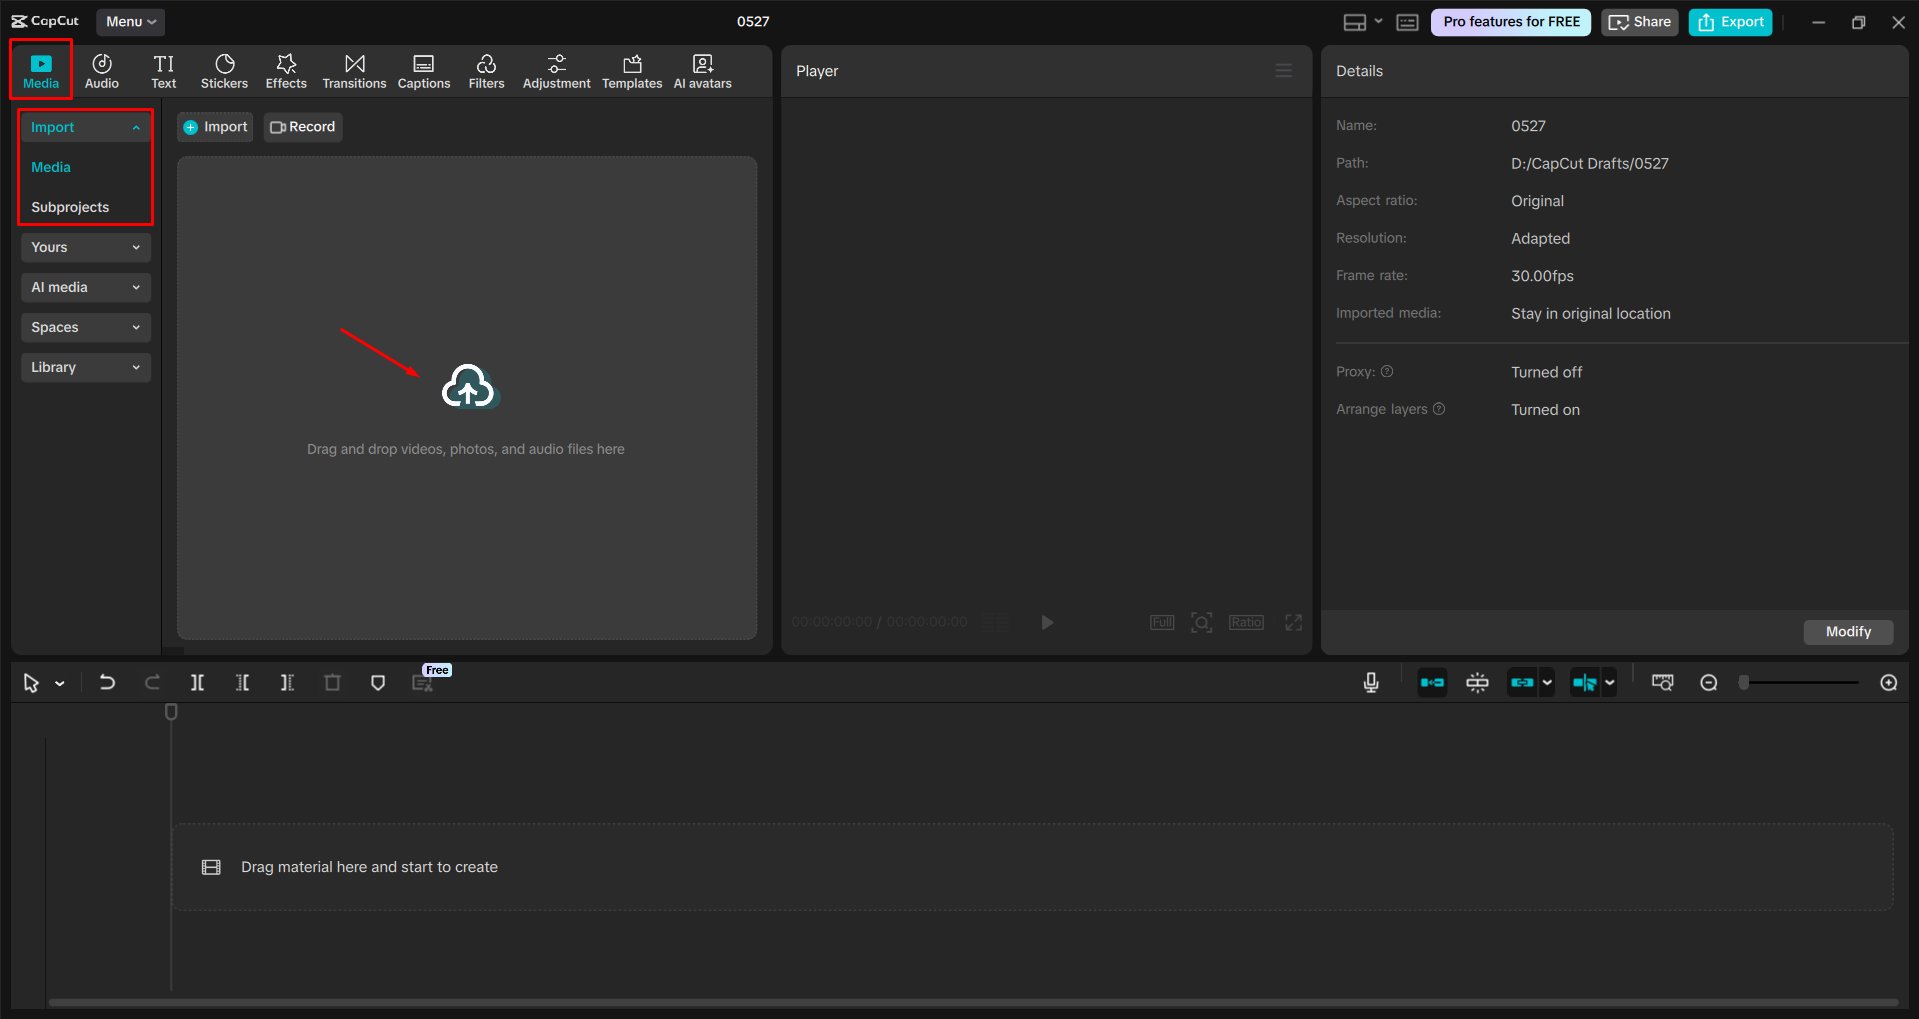1919x1019 pixels.
Task: Switch to the Subprojects item under Import
Action: click(70, 207)
